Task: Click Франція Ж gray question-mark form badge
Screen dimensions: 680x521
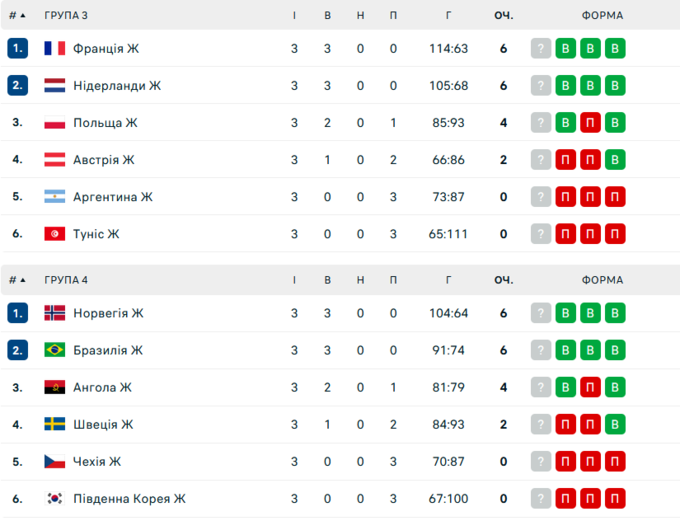Action: click(x=541, y=48)
